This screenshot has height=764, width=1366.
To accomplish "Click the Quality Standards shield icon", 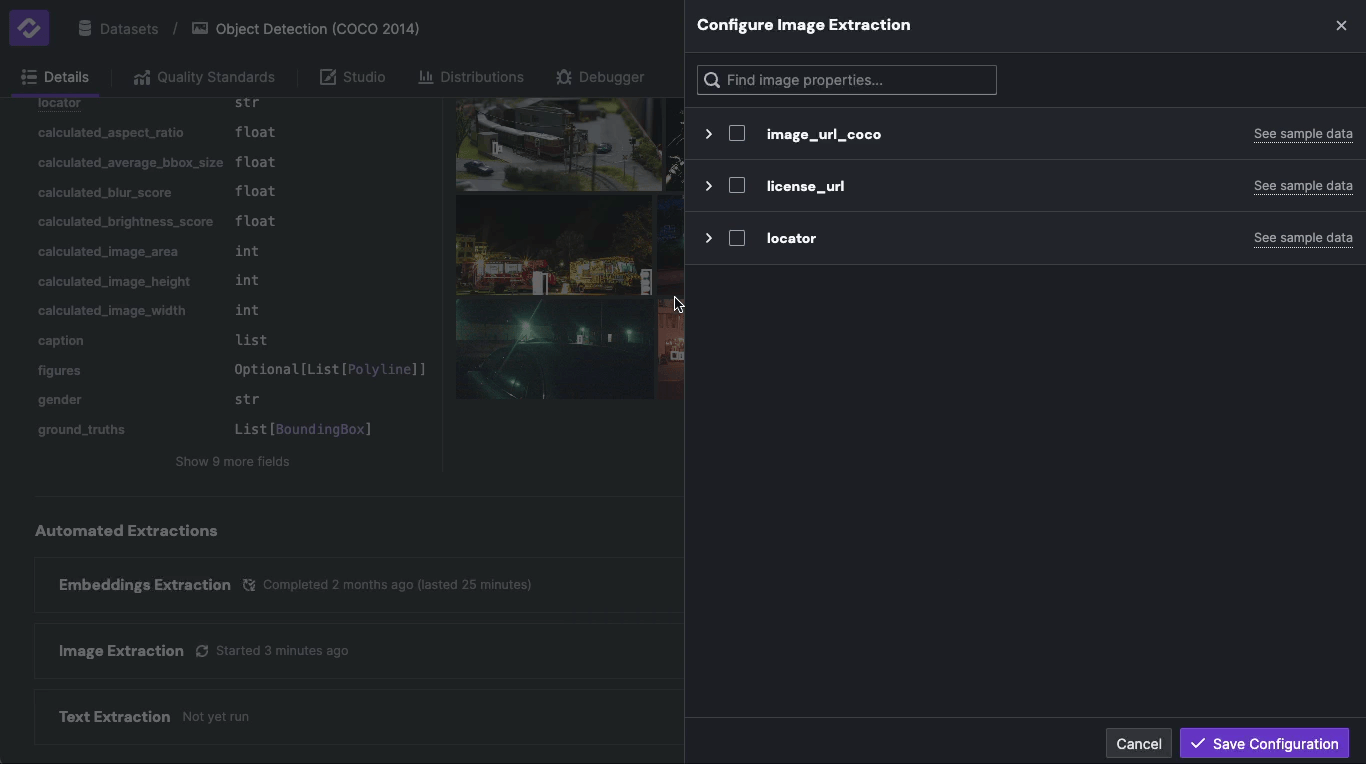I will [140, 76].
